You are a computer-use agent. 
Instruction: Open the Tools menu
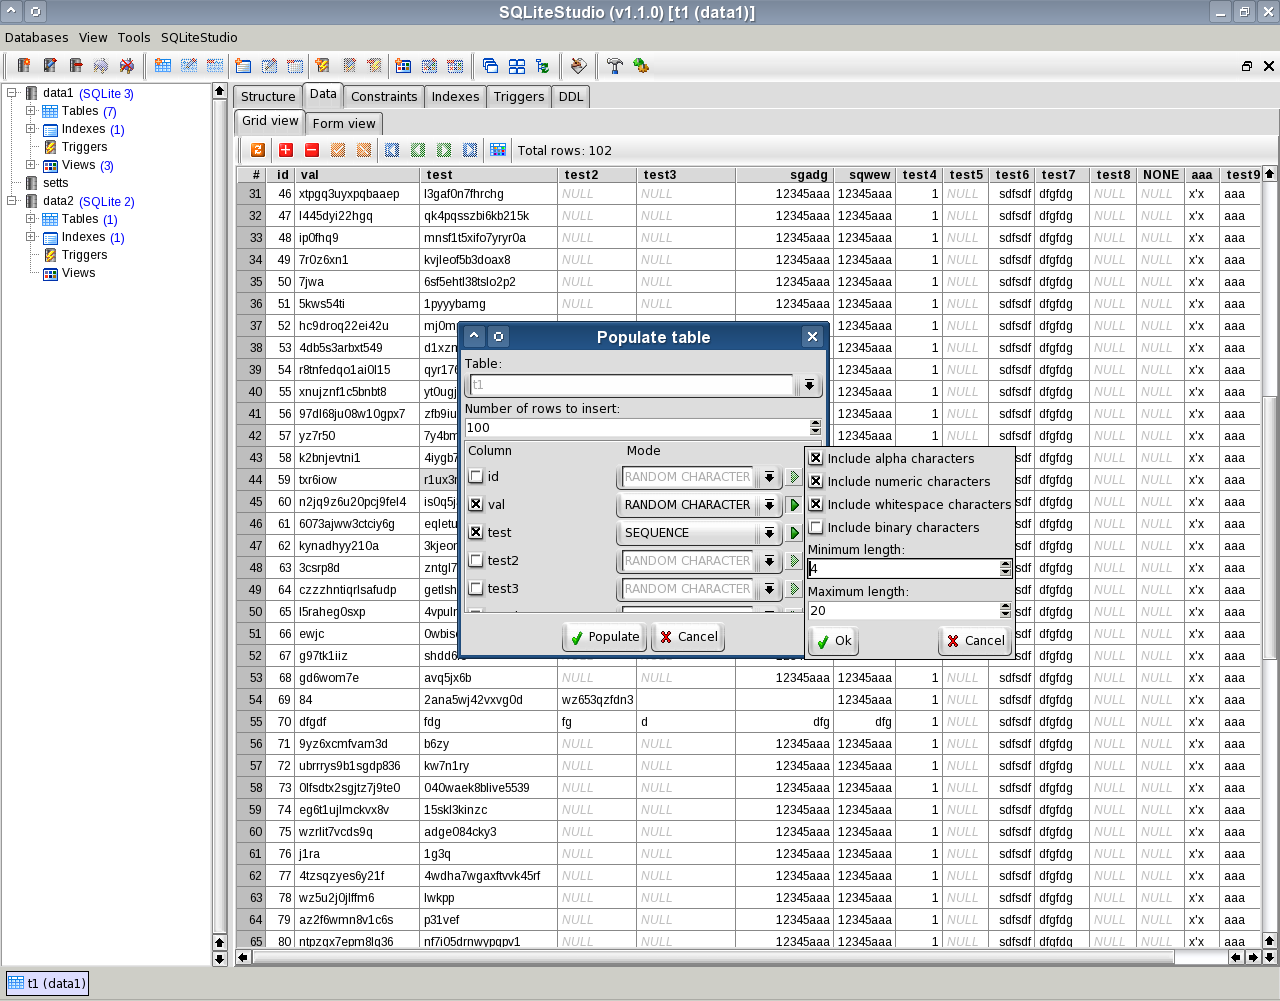click(x=133, y=37)
